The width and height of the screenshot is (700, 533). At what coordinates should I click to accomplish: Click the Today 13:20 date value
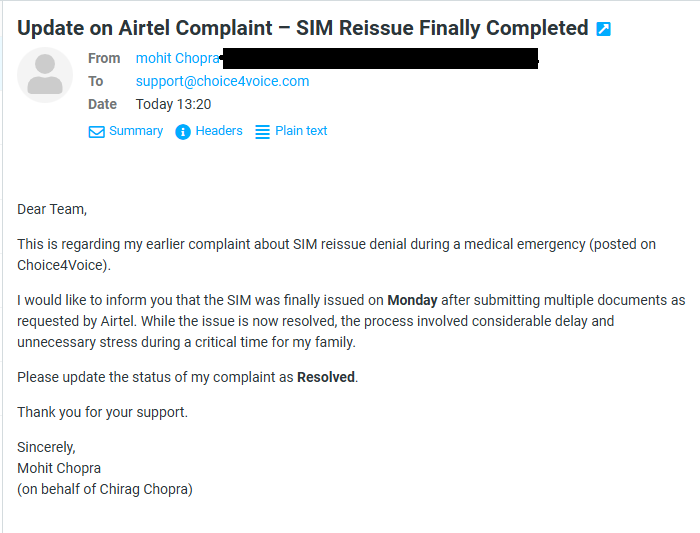tap(173, 104)
